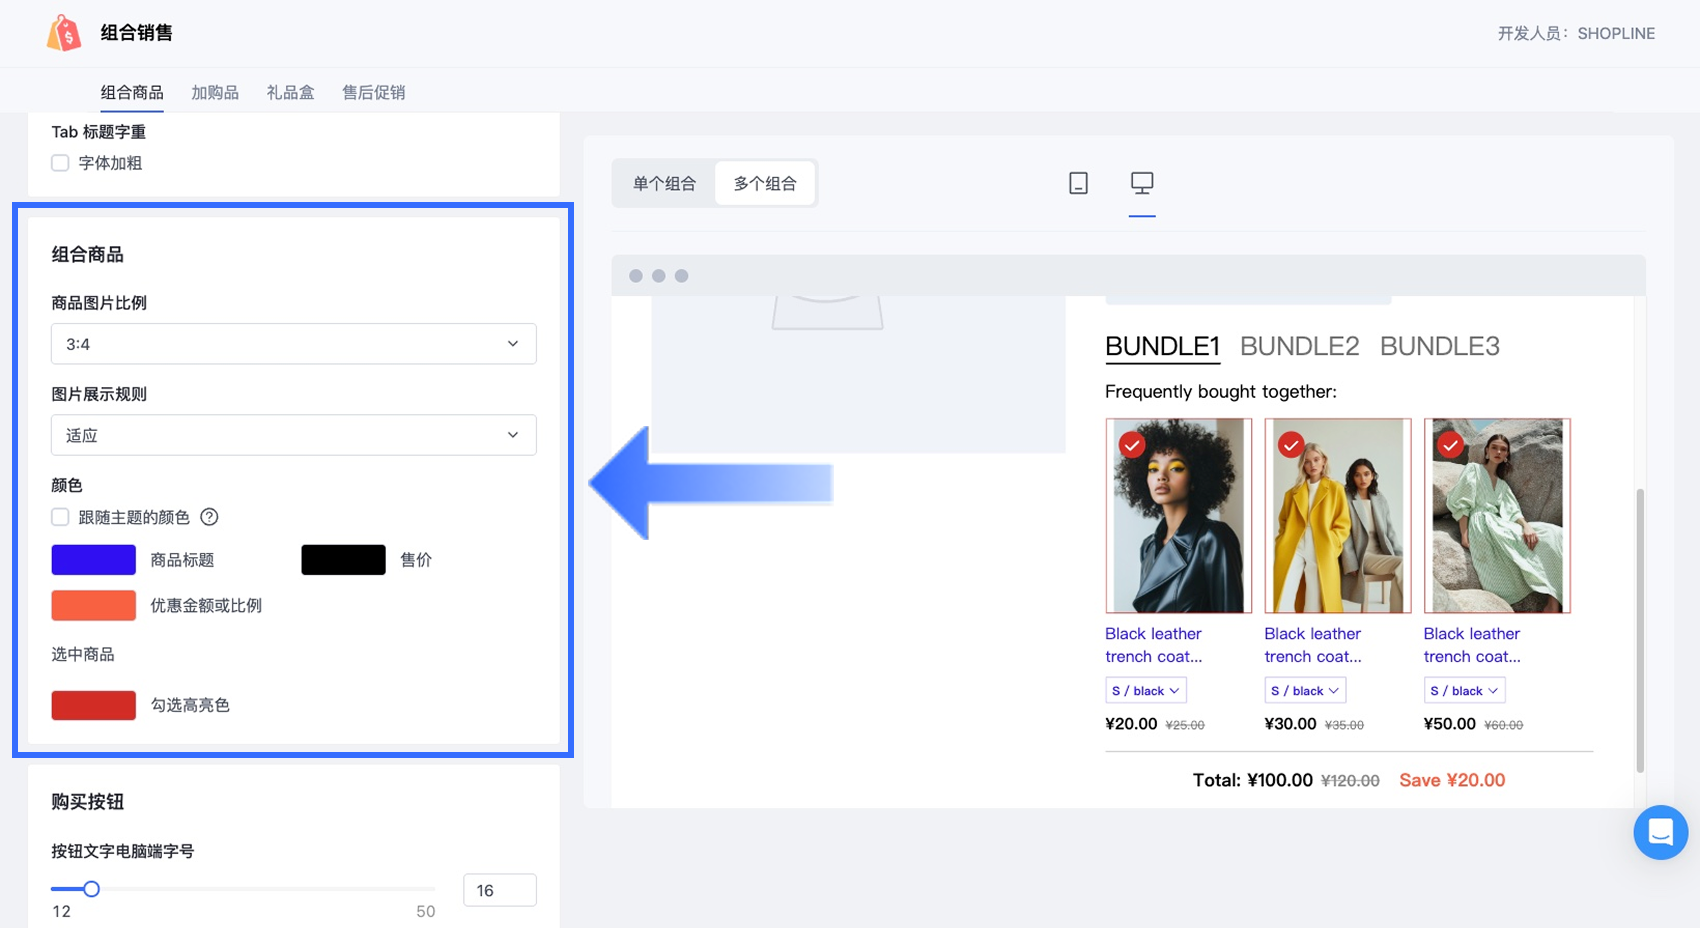Click the 选中商品 label
Image resolution: width=1700 pixels, height=928 pixels.
click(83, 654)
